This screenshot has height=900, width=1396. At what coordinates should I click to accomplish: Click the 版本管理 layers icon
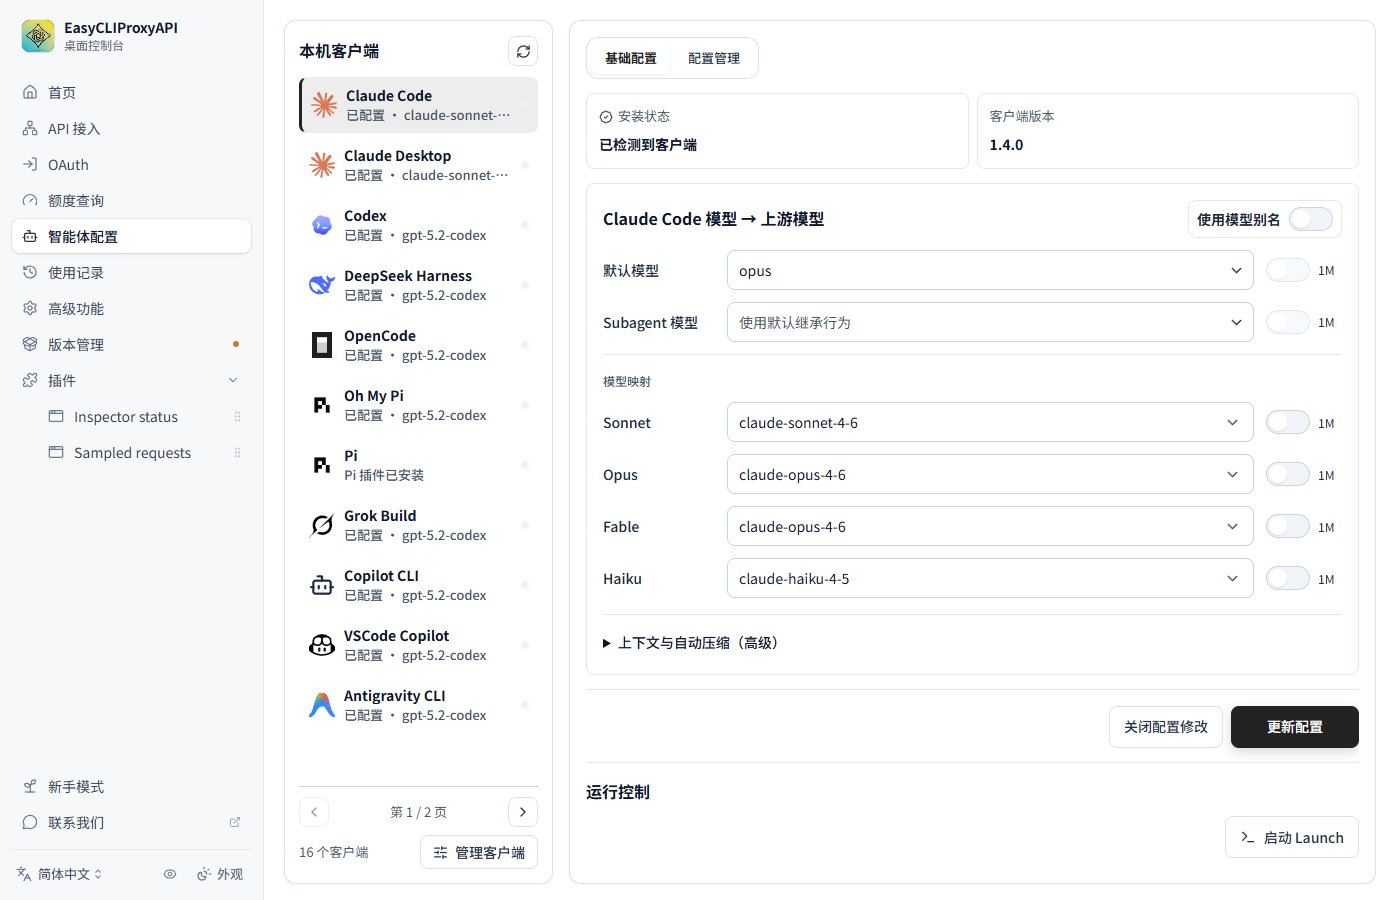tap(30, 344)
